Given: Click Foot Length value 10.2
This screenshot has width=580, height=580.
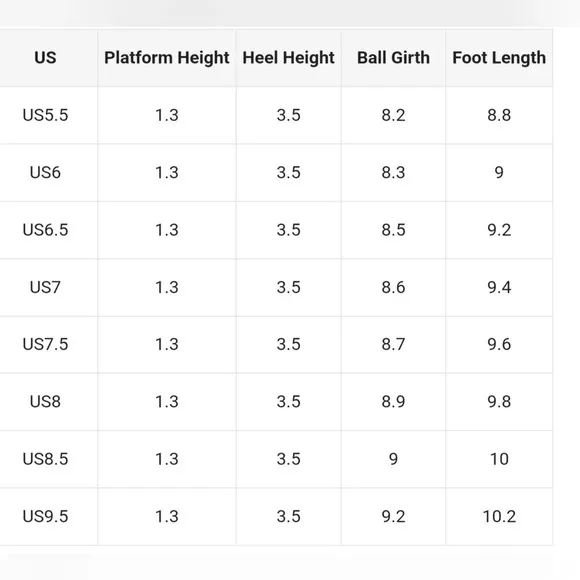Looking at the screenshot, I should (x=499, y=516).
